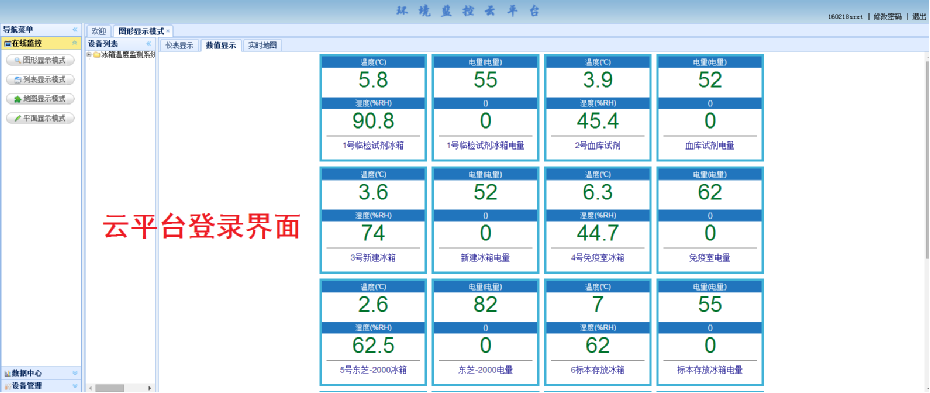Screen dimensions: 930x393
Task: Click temperature 5.8 of 1号临检试剂冰箱
Action: [x=373, y=81]
